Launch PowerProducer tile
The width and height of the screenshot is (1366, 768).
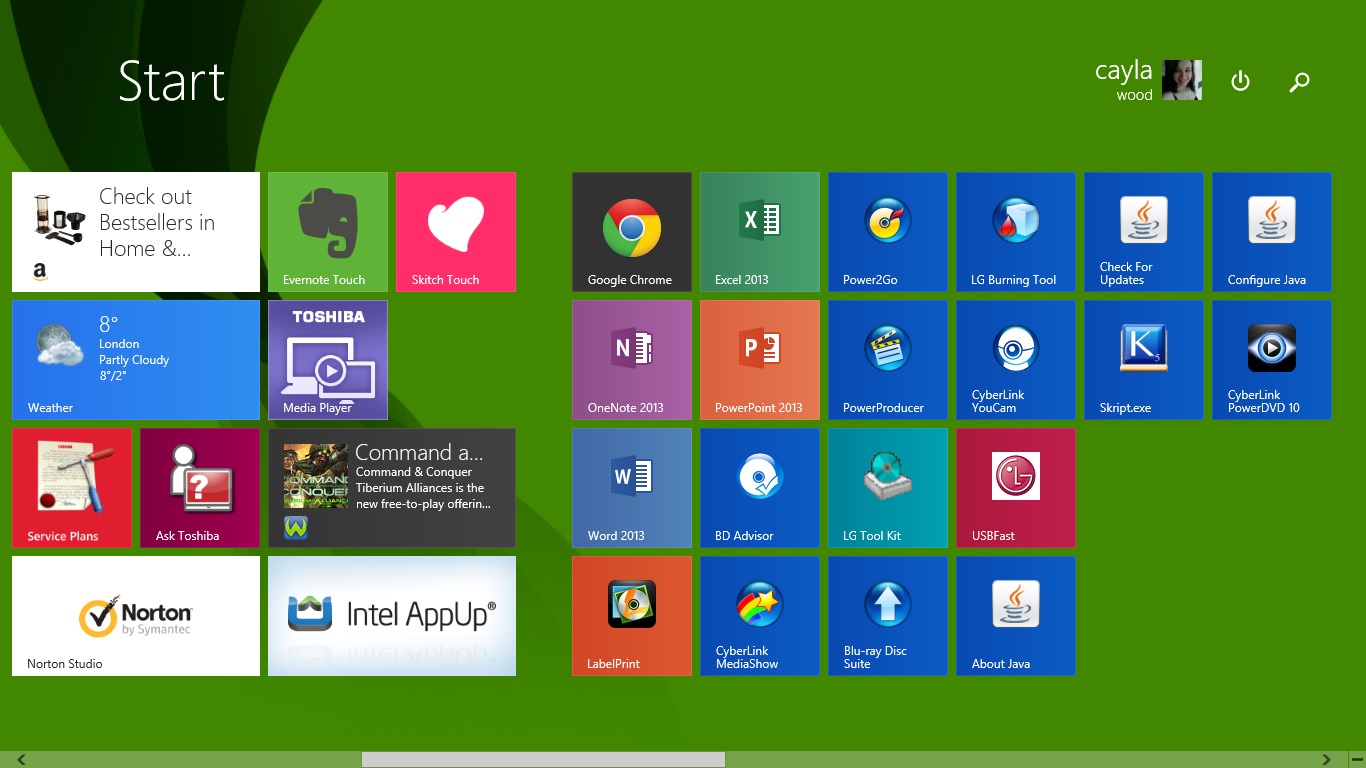(x=888, y=360)
